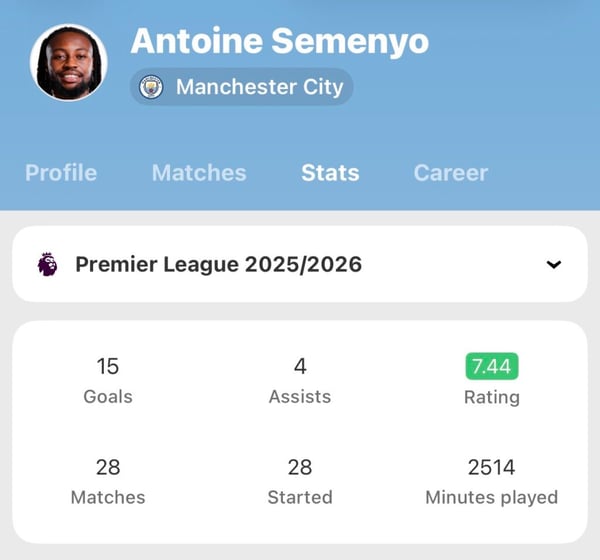Click the Antoine Semenyo name heading
This screenshot has width=600, height=560.
279,41
